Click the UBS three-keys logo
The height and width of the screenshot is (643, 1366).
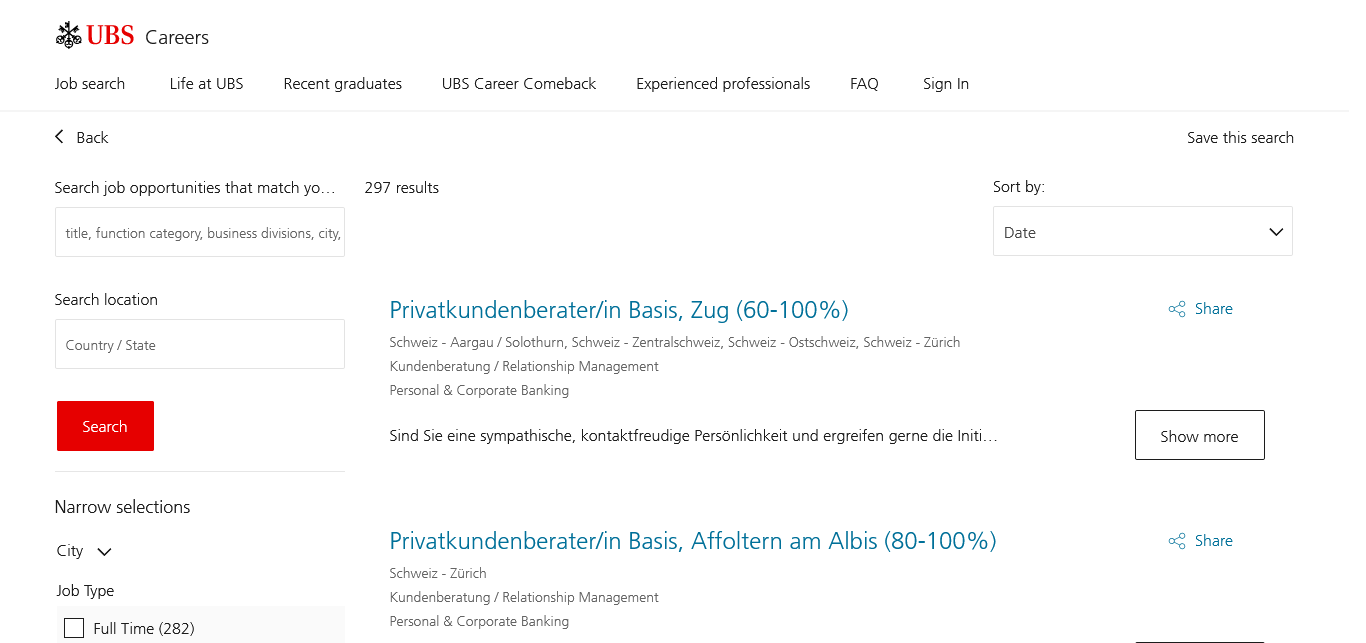pos(69,36)
